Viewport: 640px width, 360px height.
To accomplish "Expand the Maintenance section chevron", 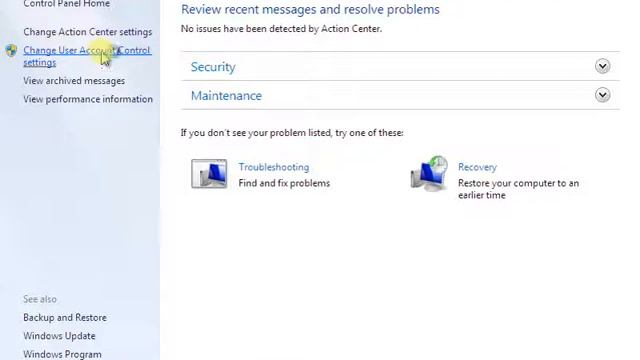I will coord(602,95).
